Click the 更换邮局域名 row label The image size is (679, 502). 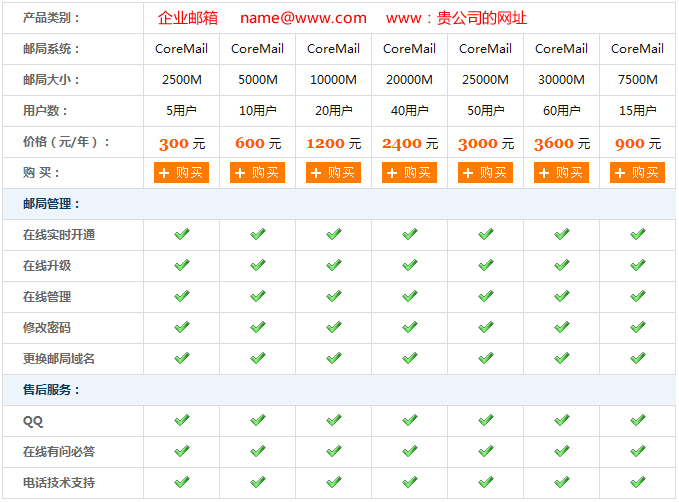tap(58, 359)
